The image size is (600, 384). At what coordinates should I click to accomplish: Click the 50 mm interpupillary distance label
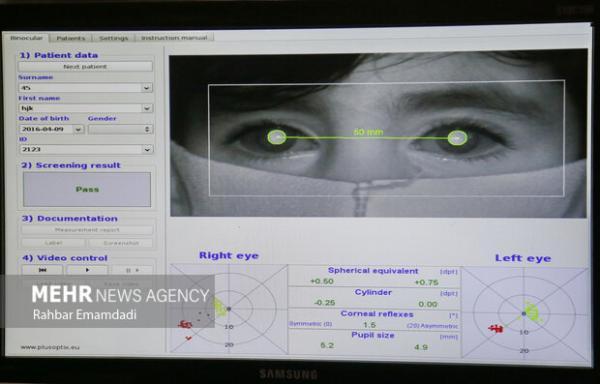368,132
